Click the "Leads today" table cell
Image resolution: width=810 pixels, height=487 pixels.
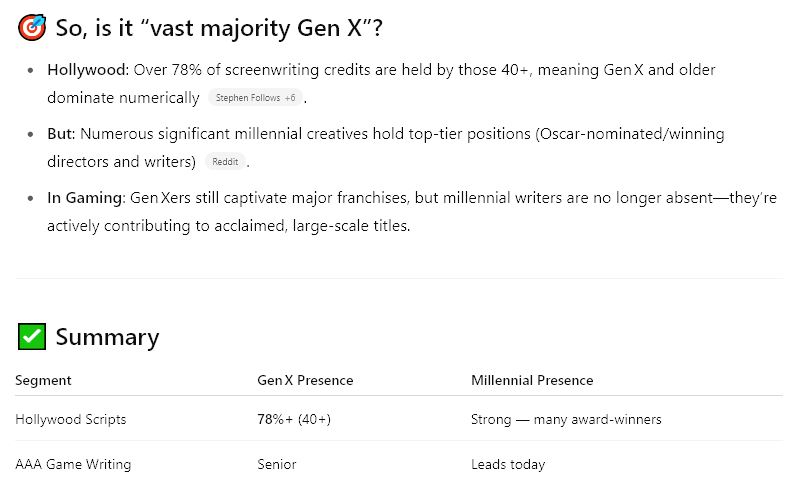508,464
